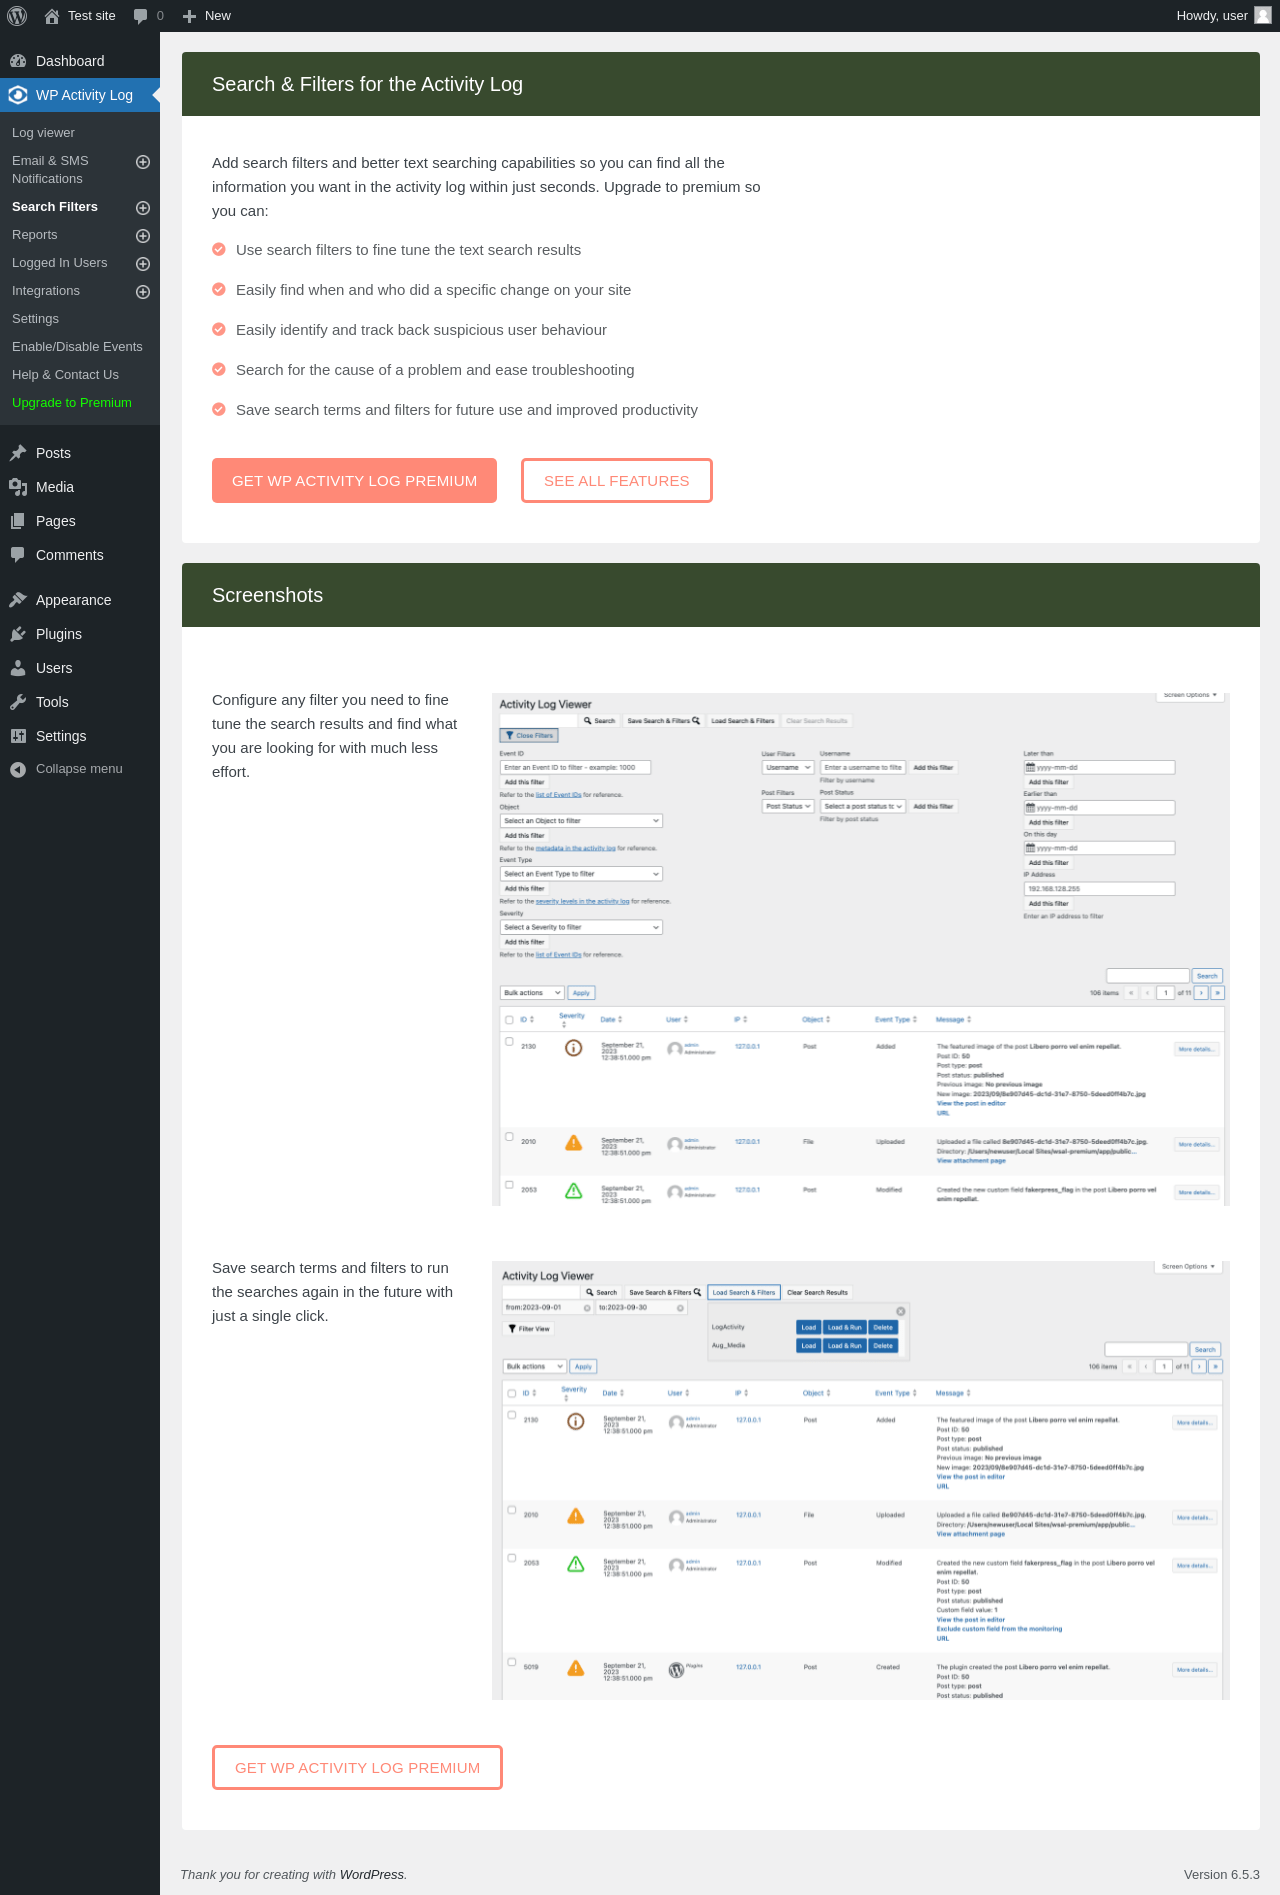
Task: Click Howdy, user account text
Action: pos(1212,16)
